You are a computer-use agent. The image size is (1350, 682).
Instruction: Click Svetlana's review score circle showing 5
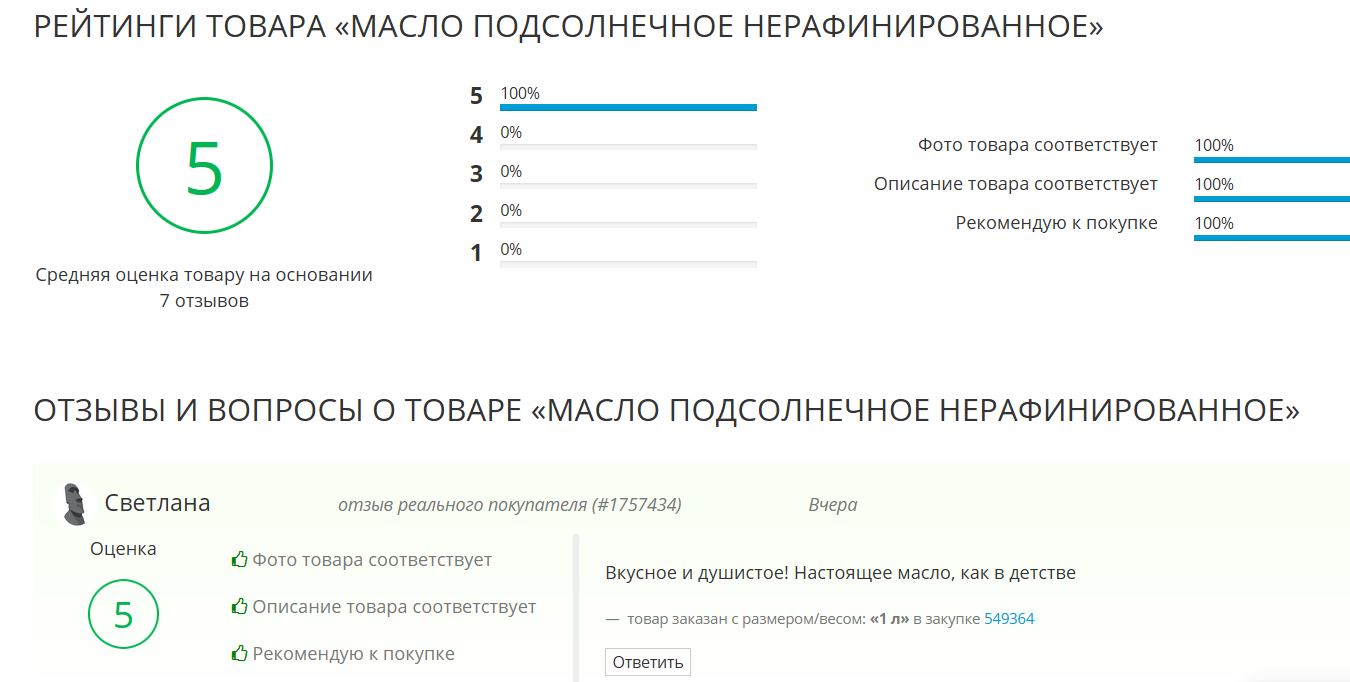[123, 614]
